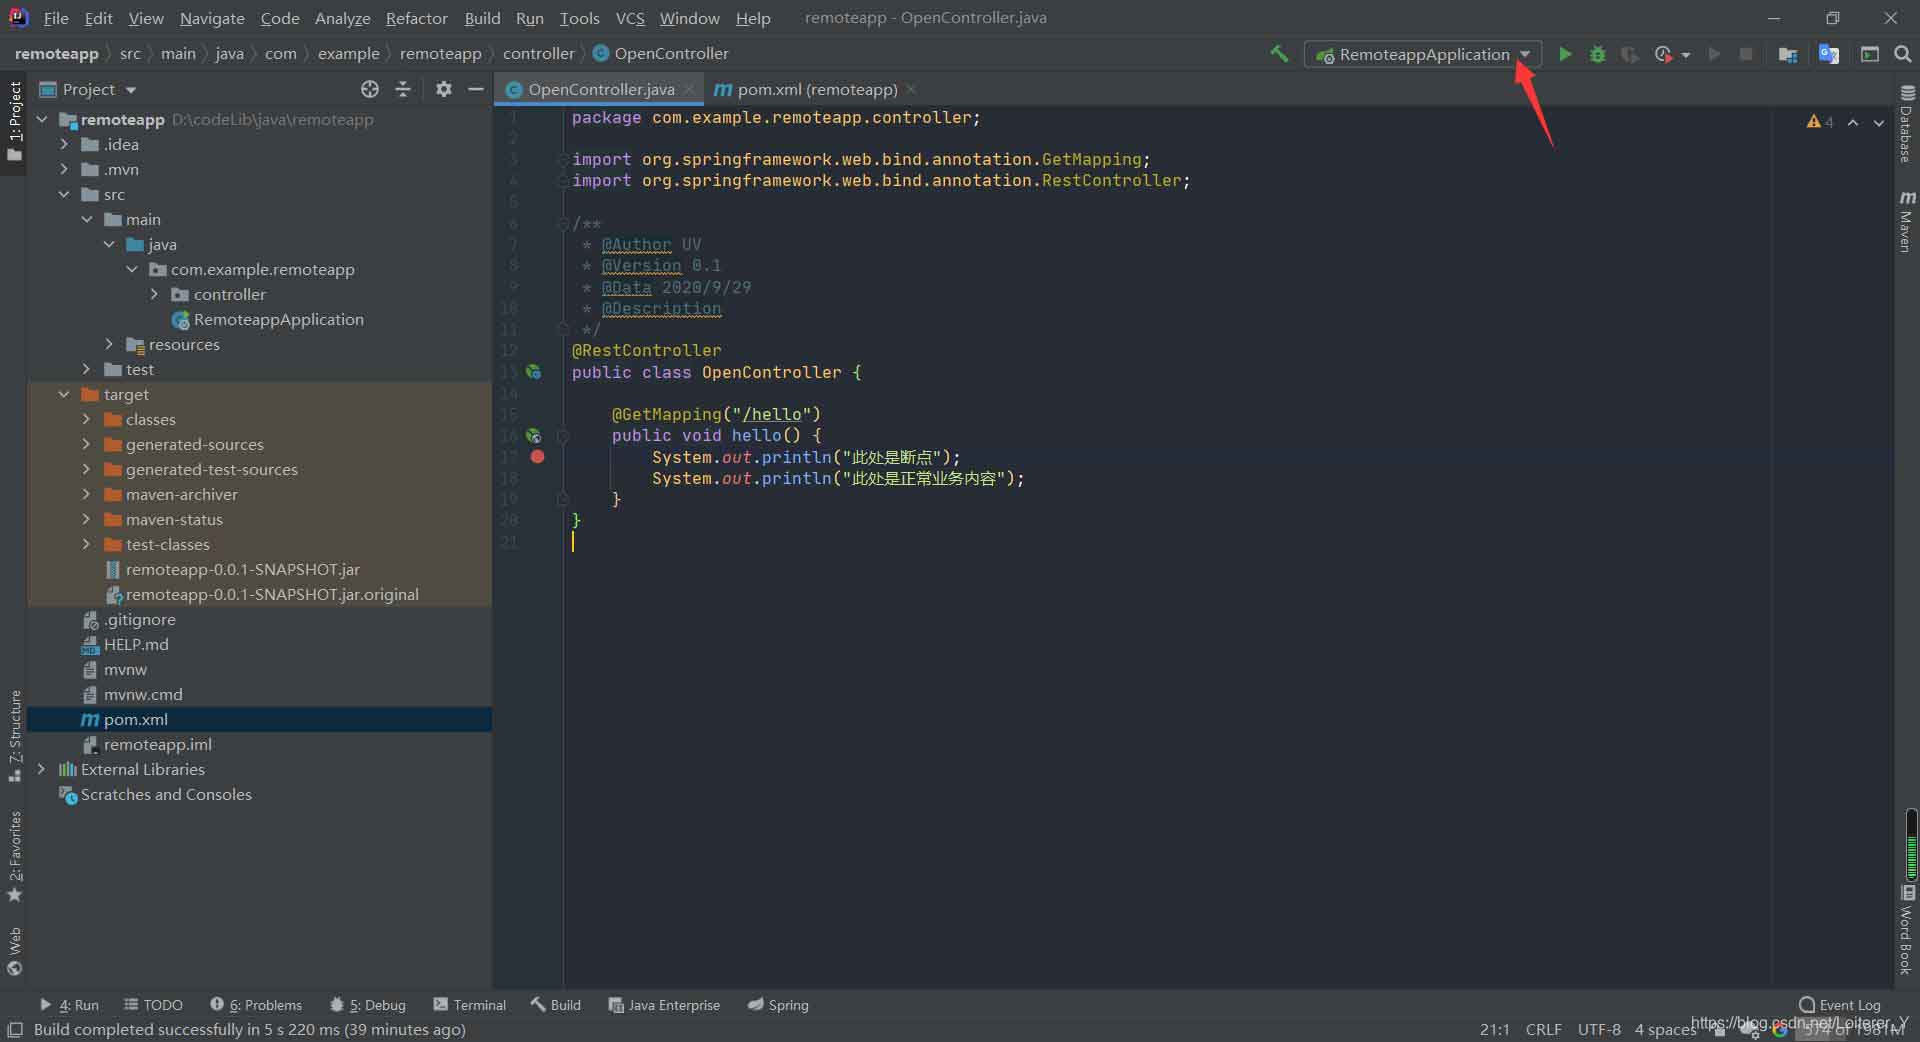Run RemoteappApplication with the green play icon

(1565, 54)
